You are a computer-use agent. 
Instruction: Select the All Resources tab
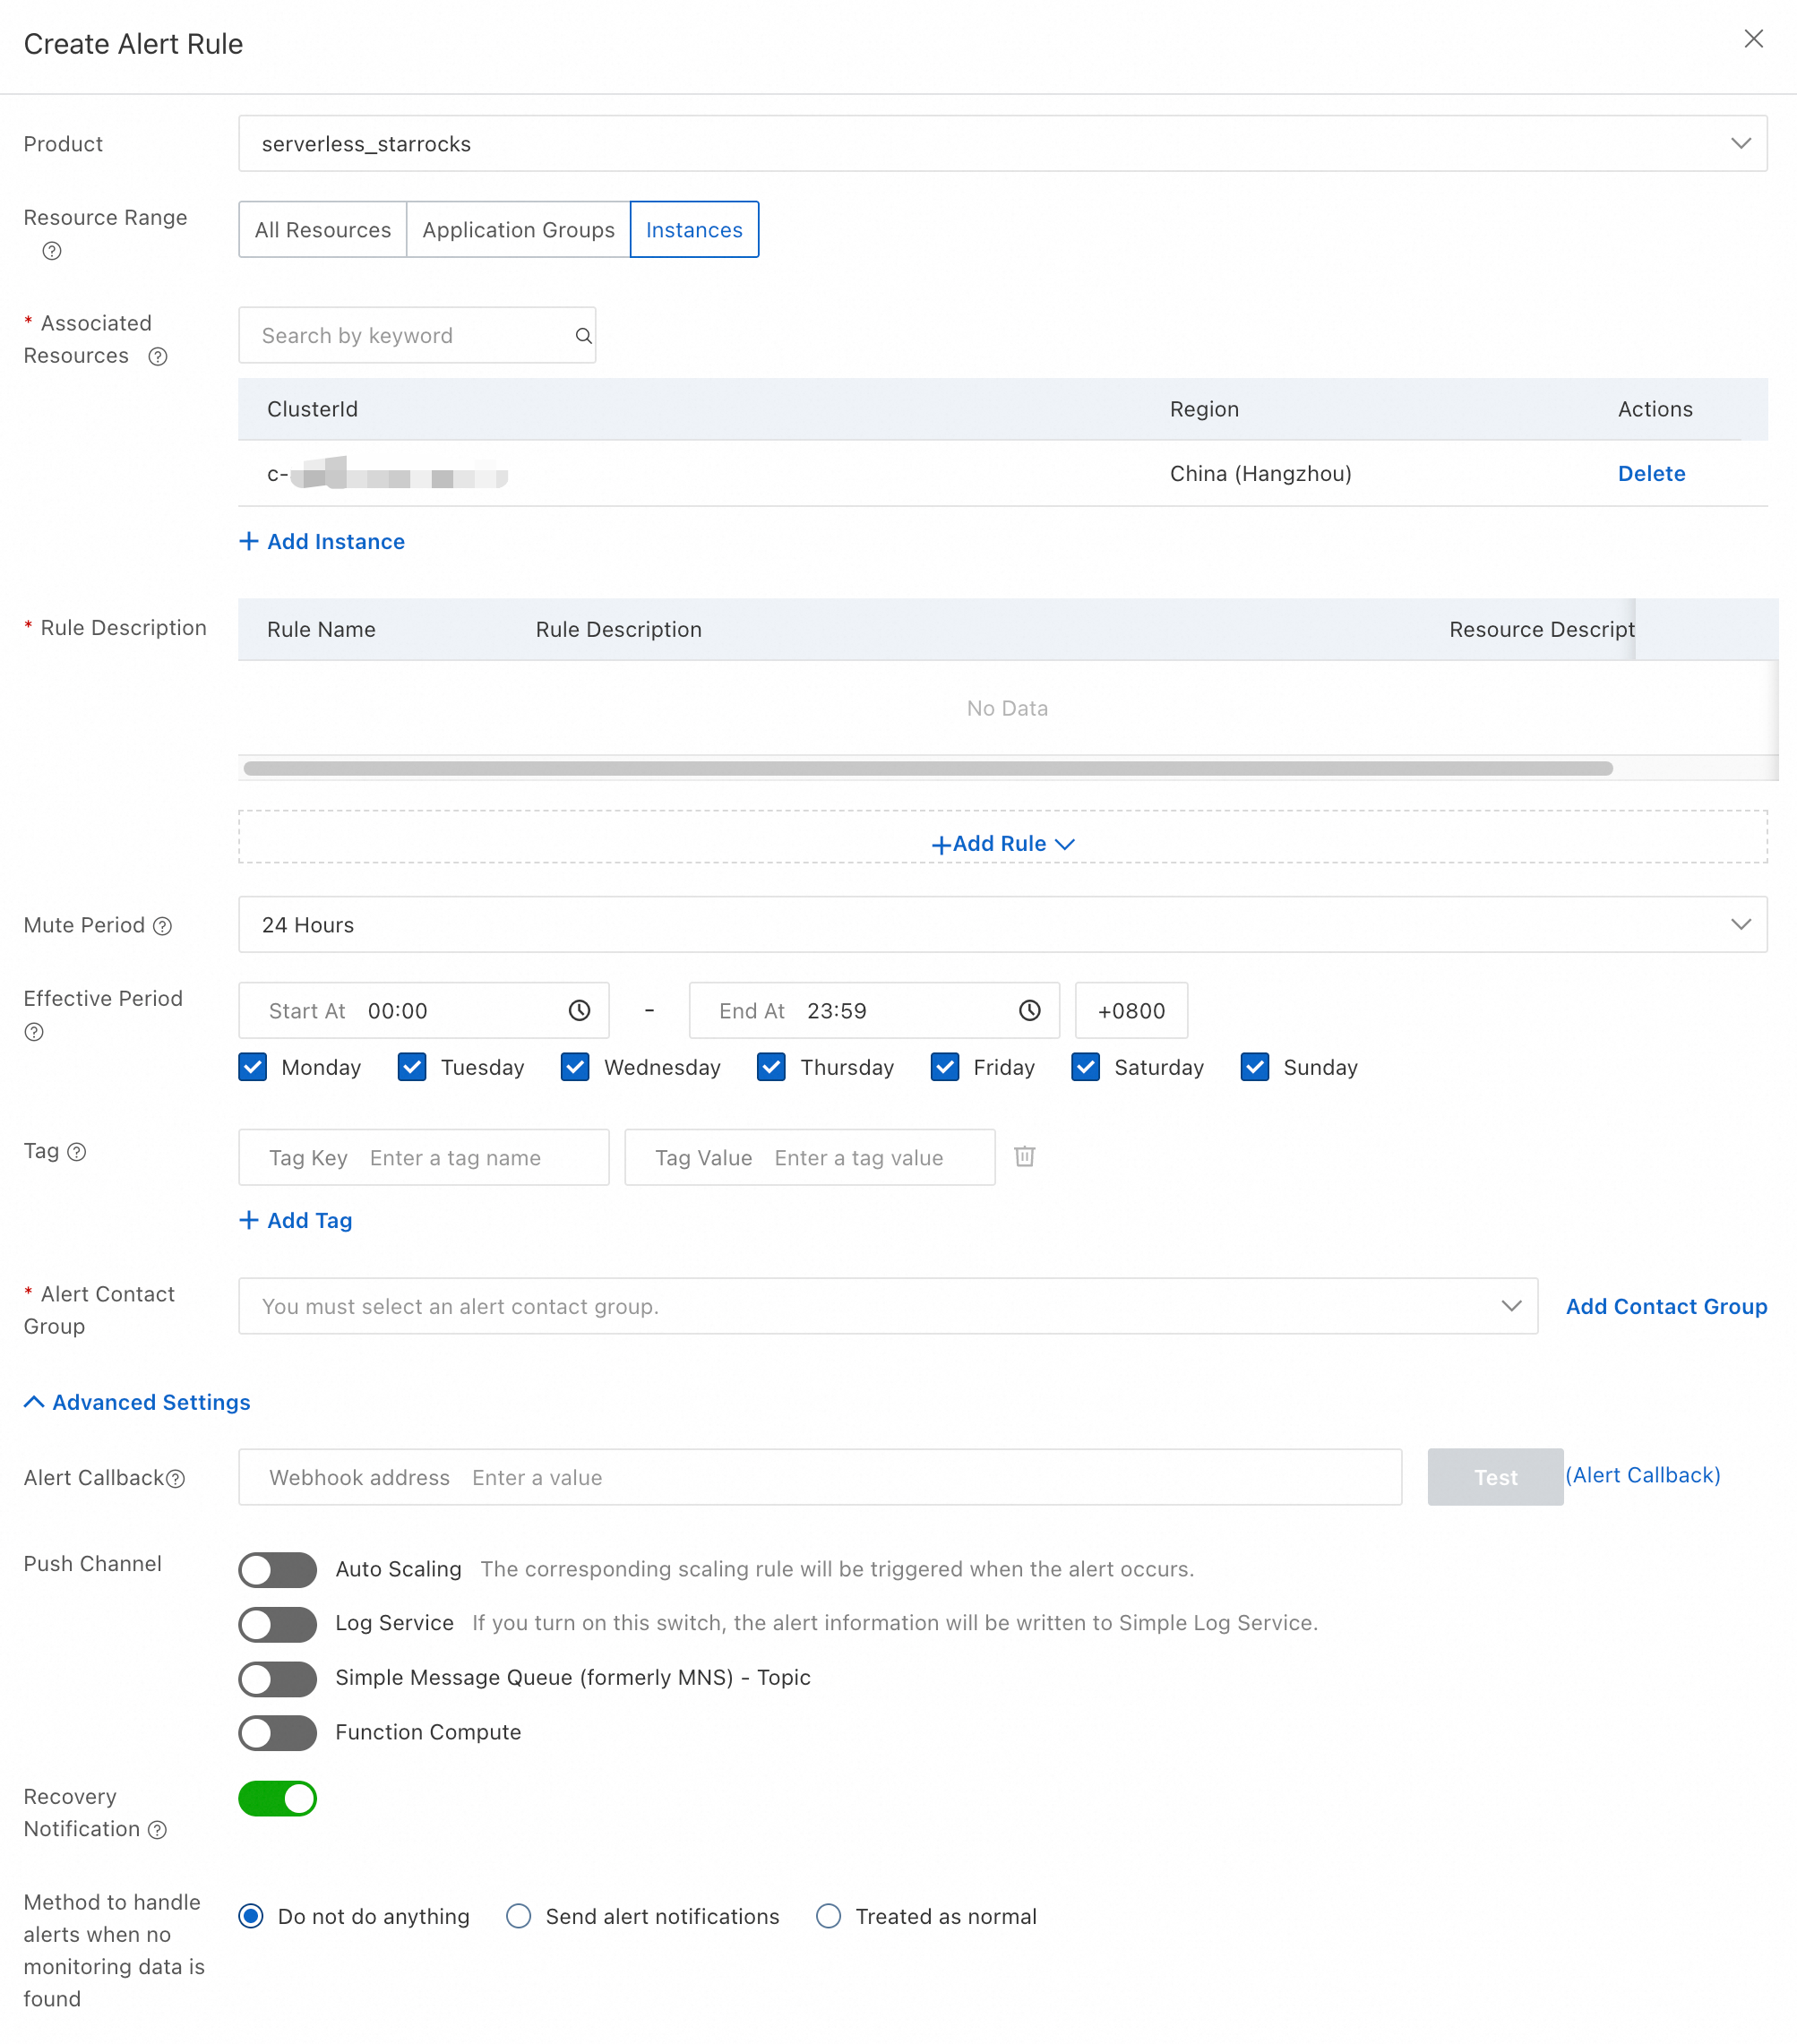[322, 230]
